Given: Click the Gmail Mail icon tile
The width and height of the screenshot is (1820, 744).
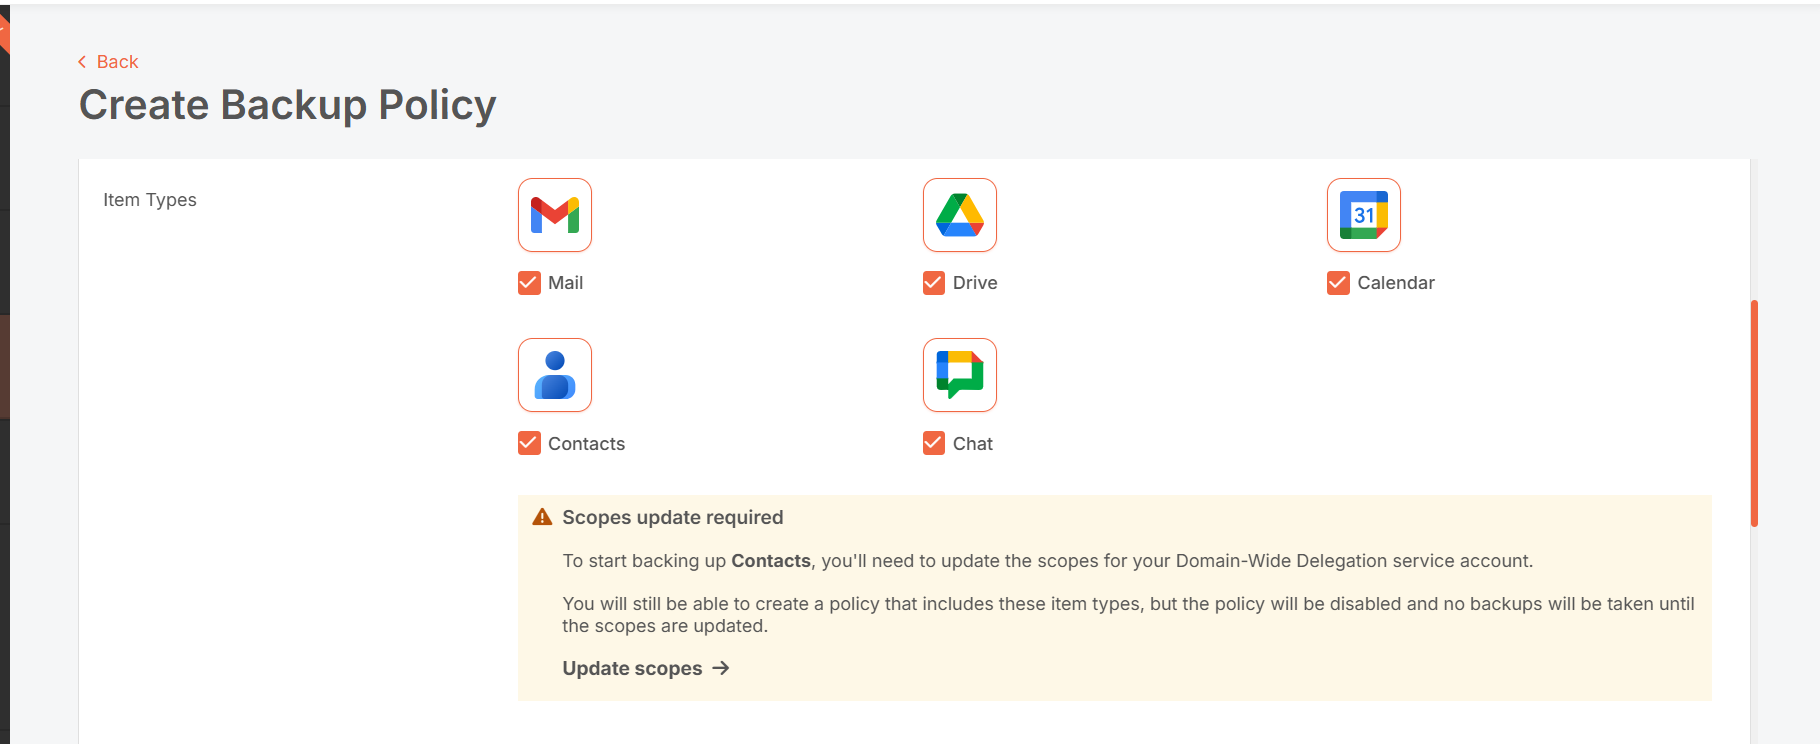Looking at the screenshot, I should pos(555,215).
